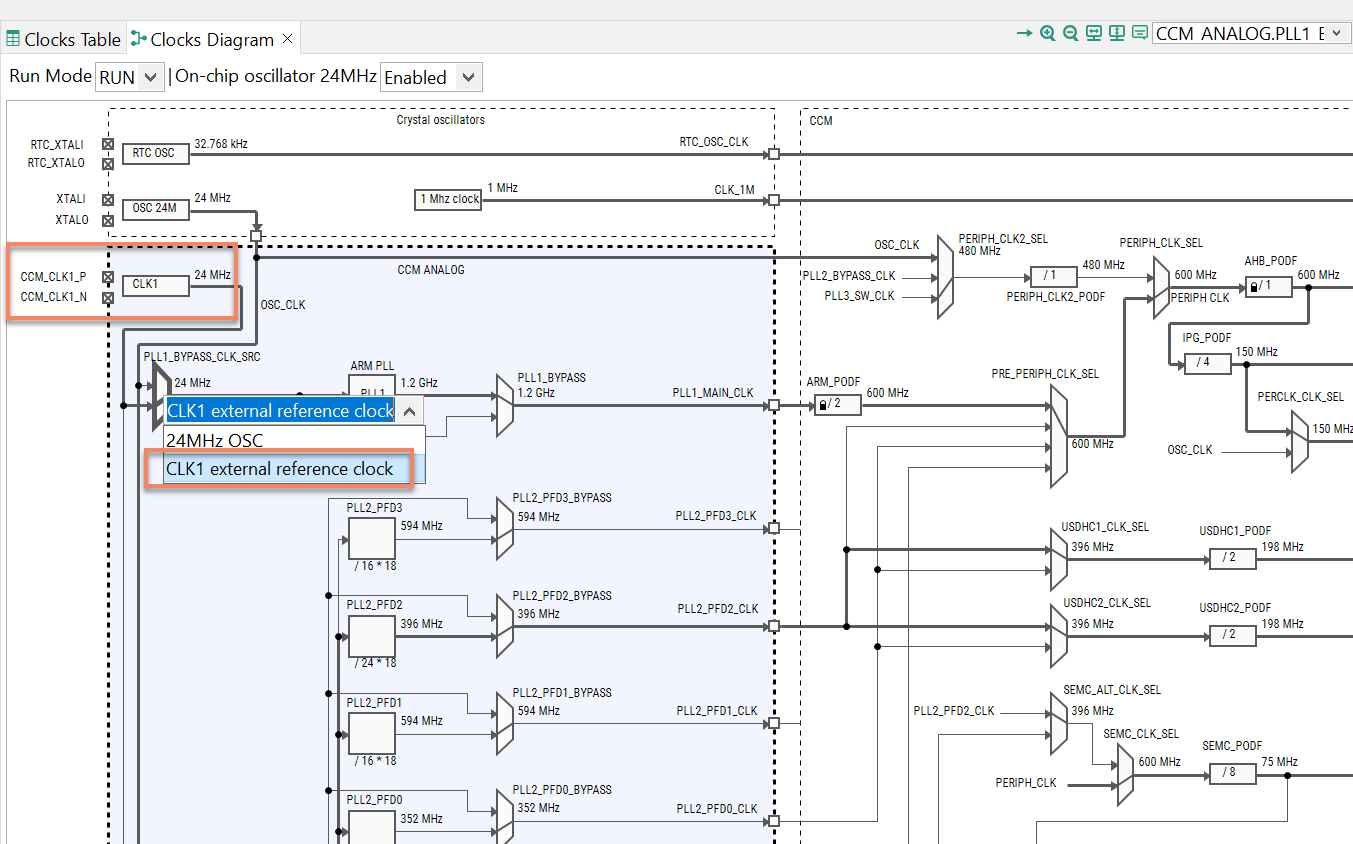This screenshot has height=844, width=1353.
Task: Click the lock icon on ARM_PODF divider
Action: (822, 404)
